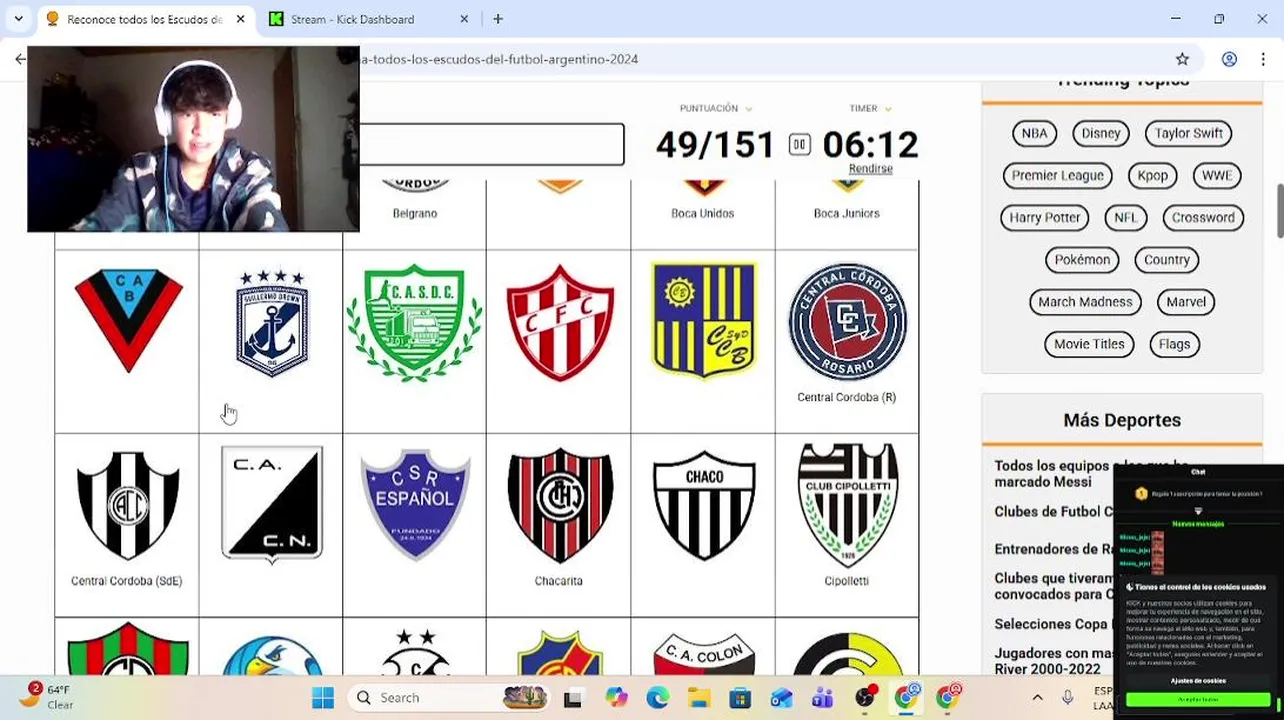Open the WWE trending topic

(x=1217, y=175)
